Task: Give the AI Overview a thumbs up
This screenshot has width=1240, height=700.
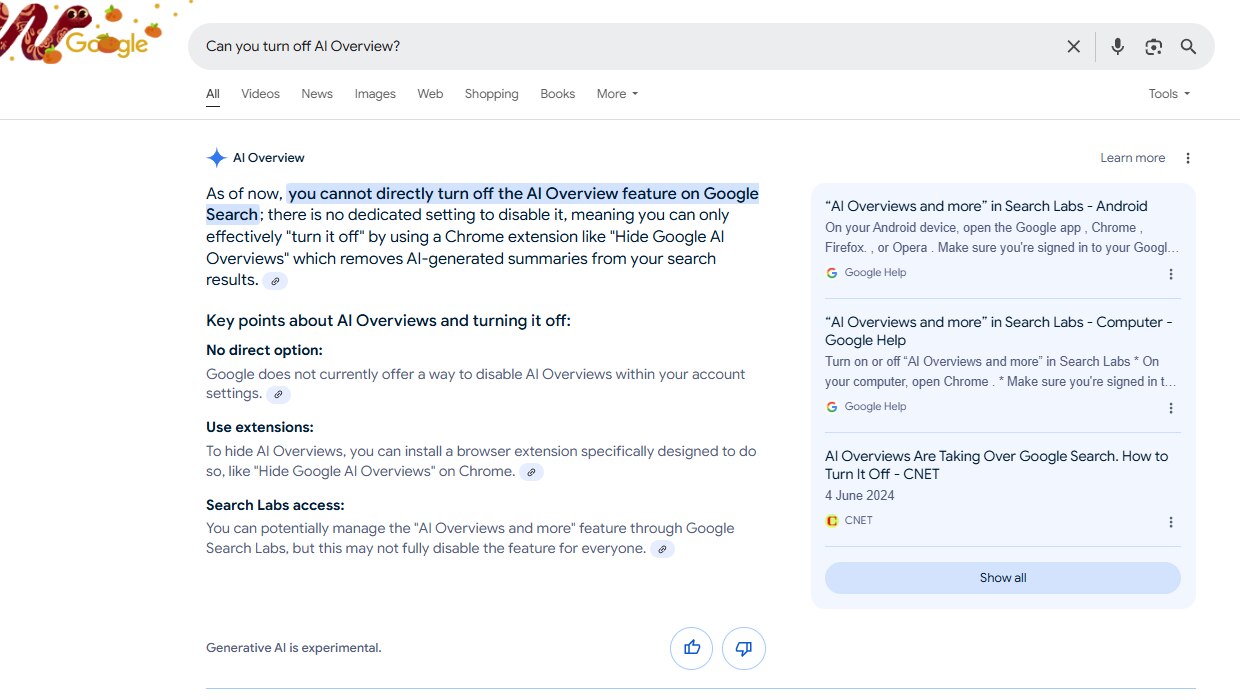Action: click(x=691, y=648)
